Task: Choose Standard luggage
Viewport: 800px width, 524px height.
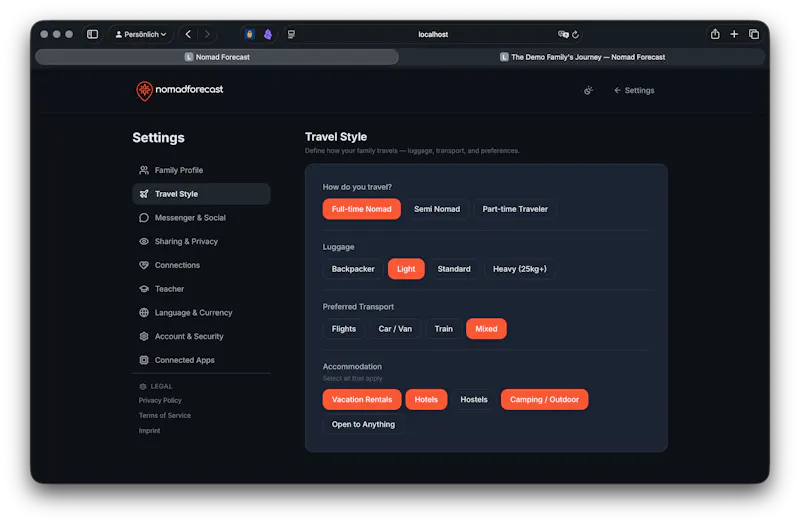Action: point(454,269)
